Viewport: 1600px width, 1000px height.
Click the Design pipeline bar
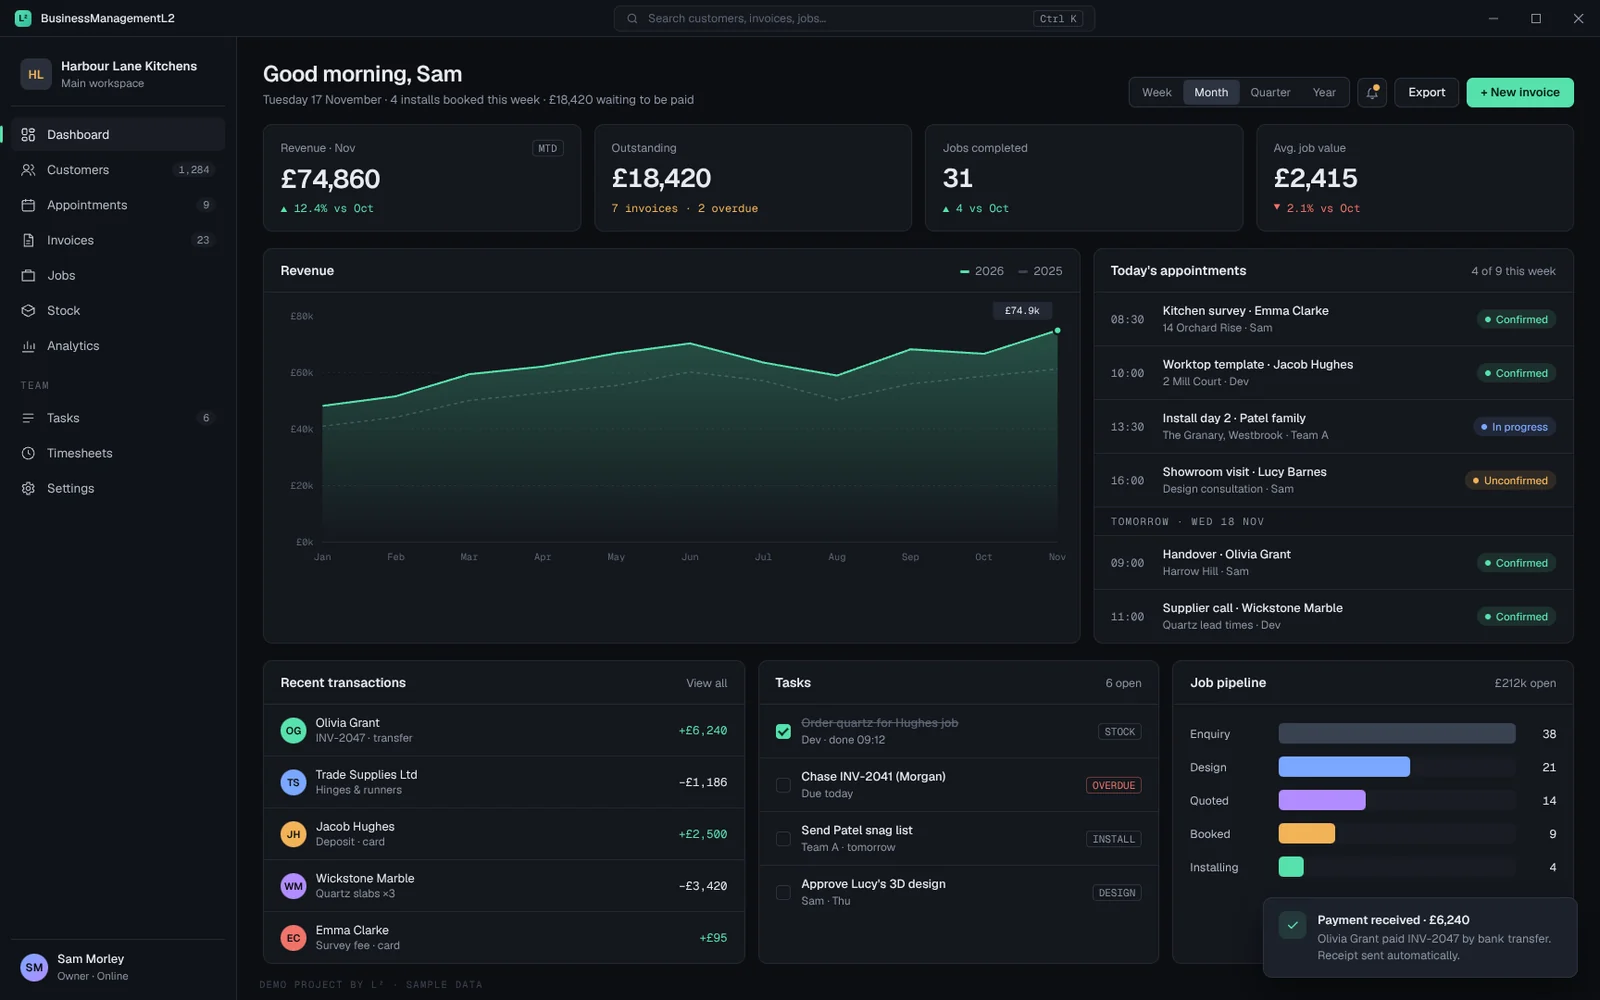1344,767
